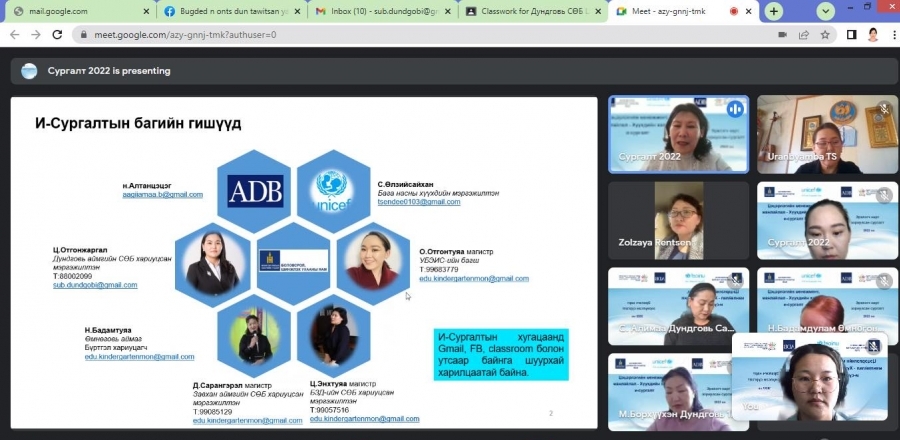This screenshot has width=900, height=440.
Task: Click the meet.google.com address bar URL
Action: [185, 34]
